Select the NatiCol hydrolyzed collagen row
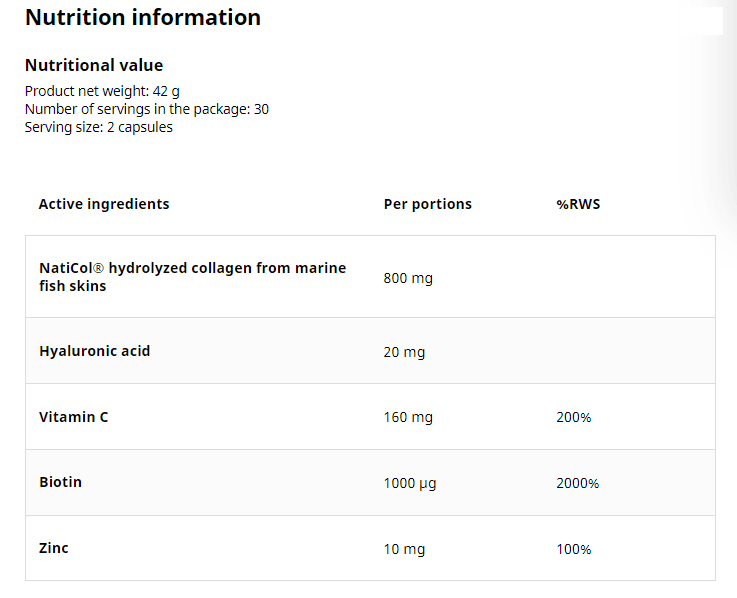737x598 pixels. tap(192, 277)
